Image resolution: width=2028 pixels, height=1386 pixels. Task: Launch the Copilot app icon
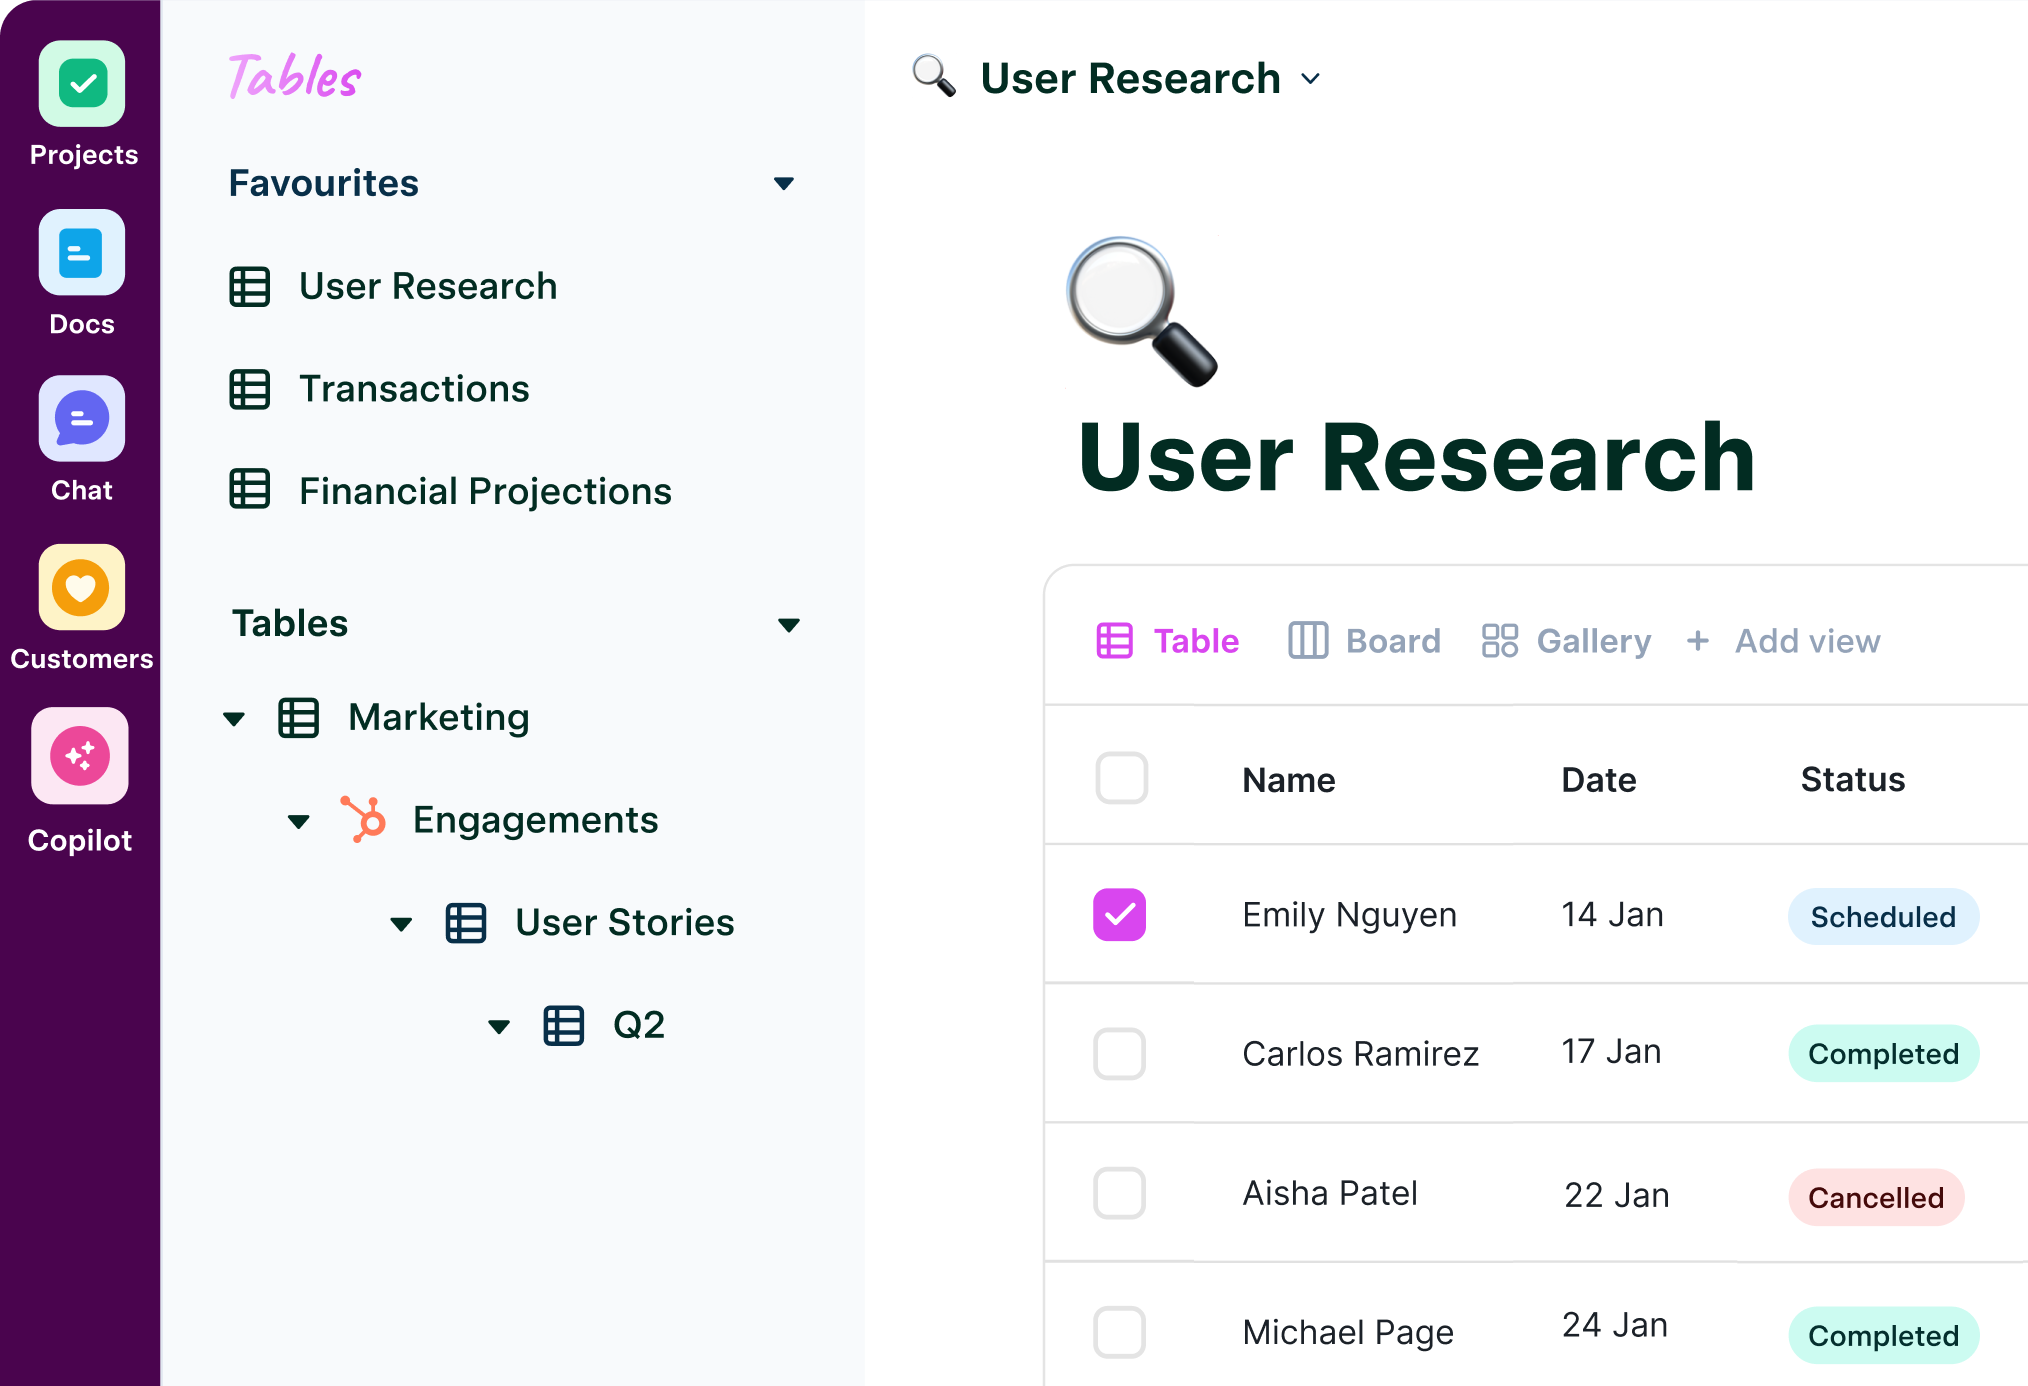[80, 756]
